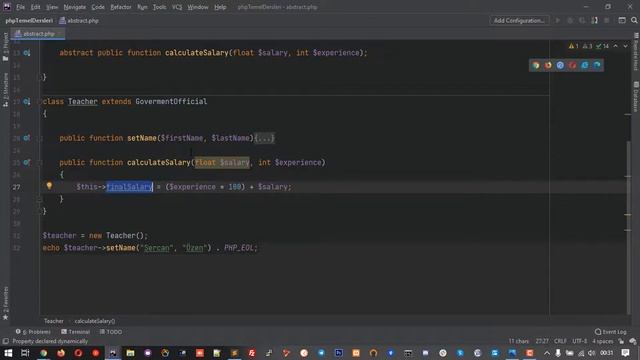Image resolution: width=640 pixels, height=360 pixels.
Task: Open the Navigate menu
Action: 75,7
